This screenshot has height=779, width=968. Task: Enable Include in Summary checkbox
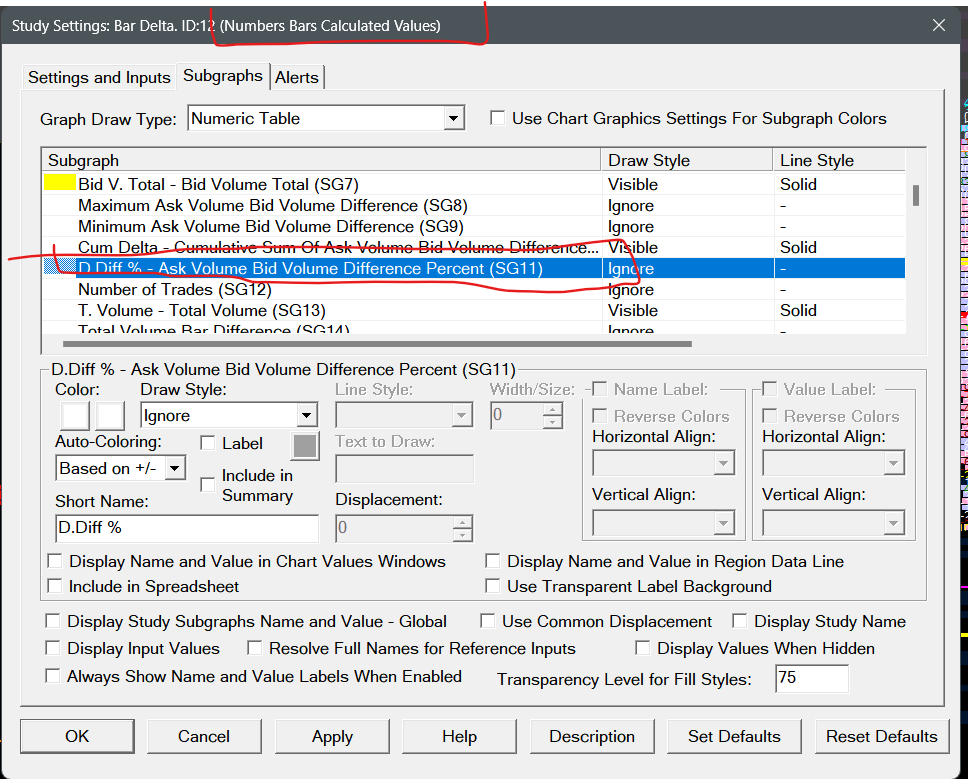208,485
